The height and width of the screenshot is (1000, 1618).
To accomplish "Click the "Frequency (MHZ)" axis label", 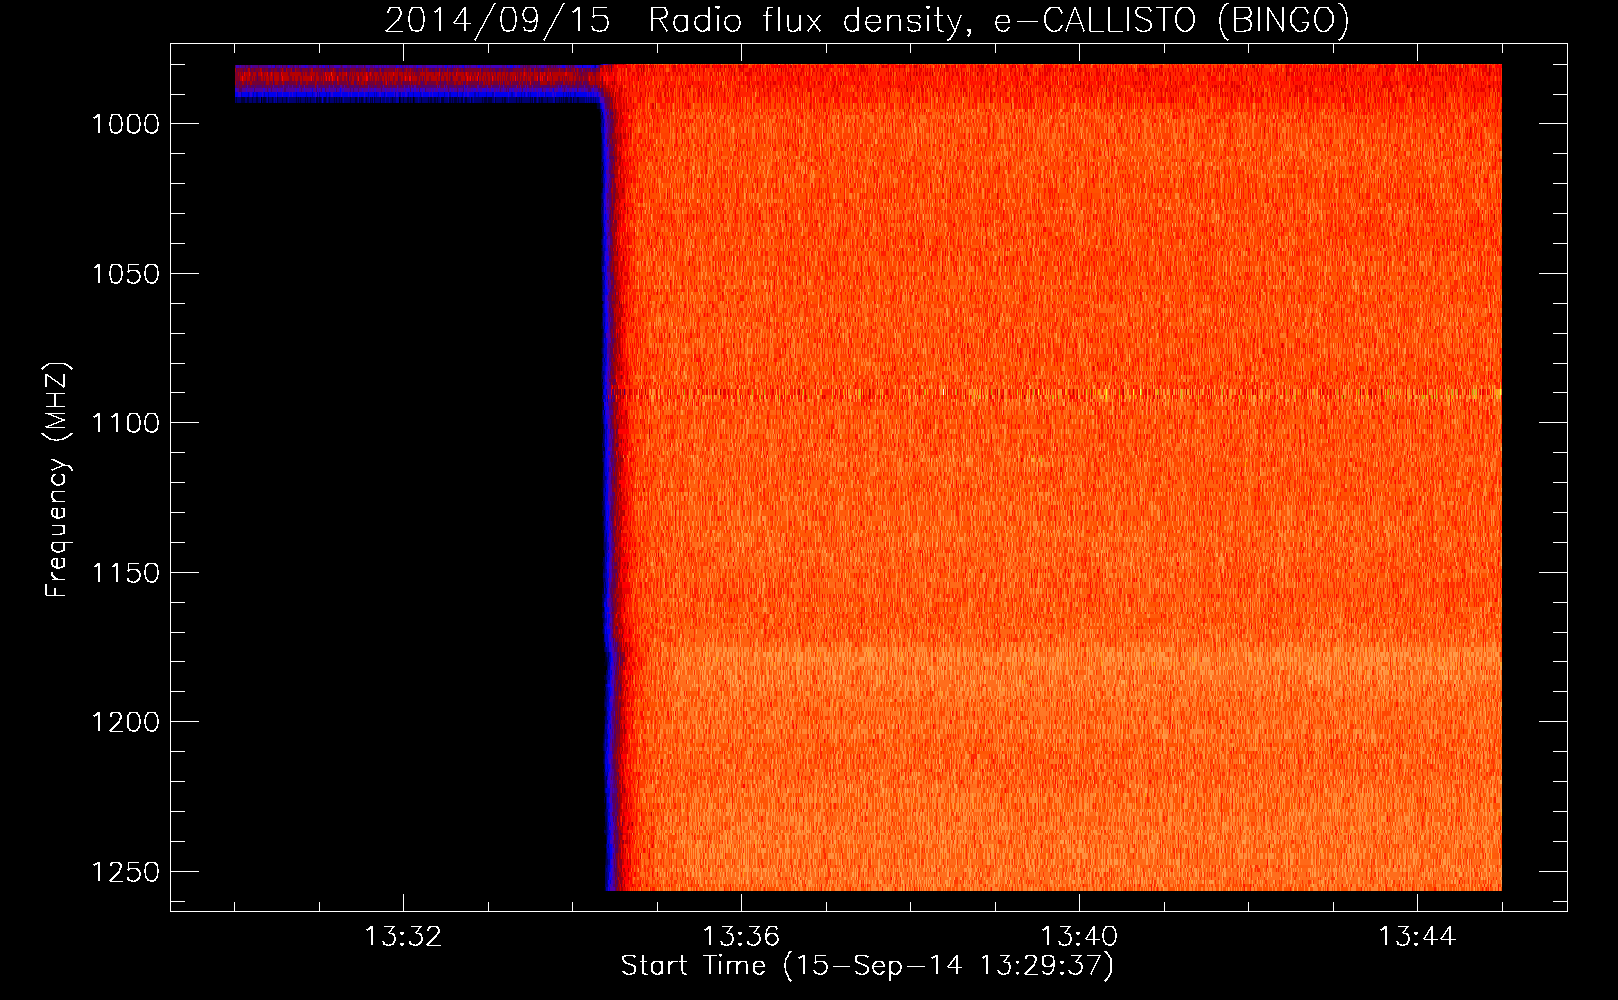I will [x=58, y=480].
